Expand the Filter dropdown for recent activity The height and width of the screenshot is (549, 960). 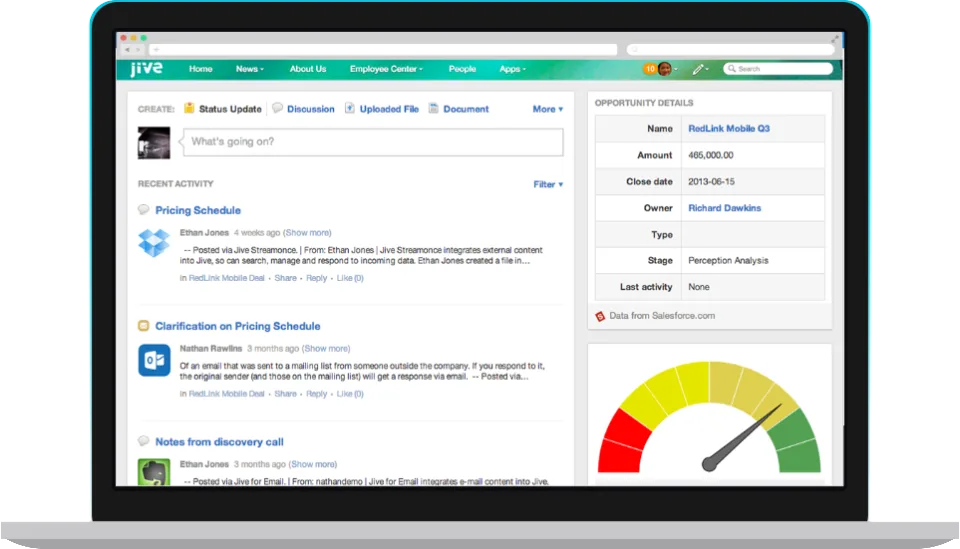point(548,184)
